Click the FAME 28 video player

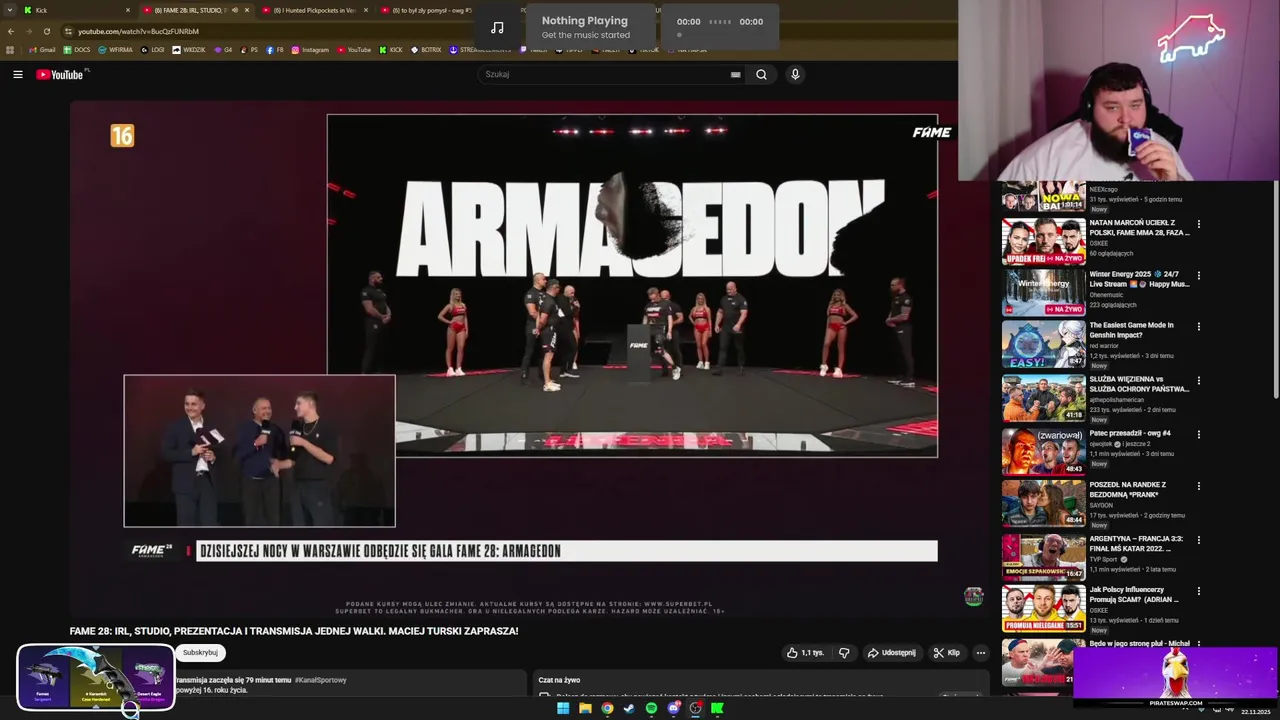tap(529, 360)
